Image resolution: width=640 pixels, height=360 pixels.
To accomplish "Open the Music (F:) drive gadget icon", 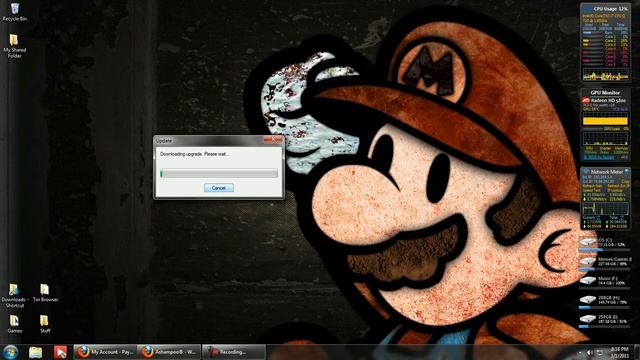I will 588,280.
